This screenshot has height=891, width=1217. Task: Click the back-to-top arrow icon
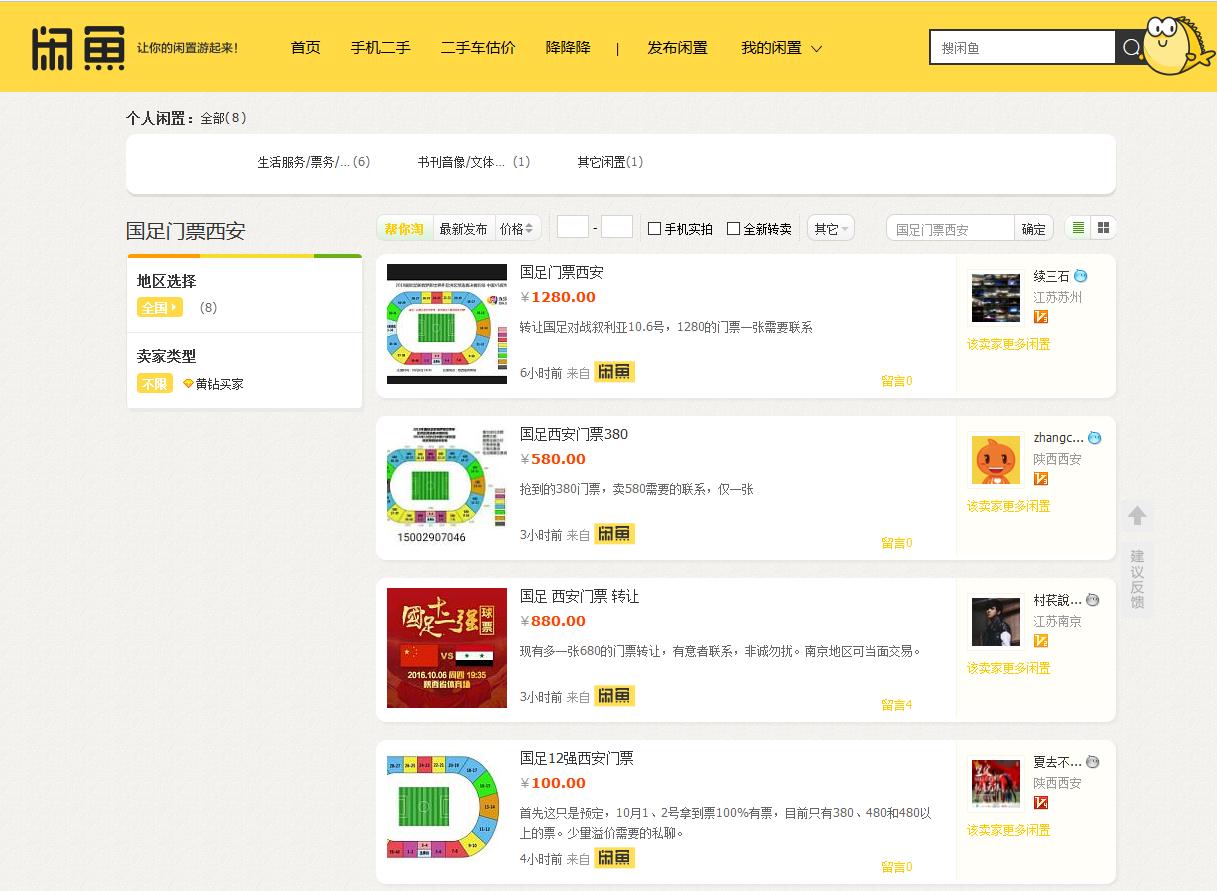(x=1137, y=516)
